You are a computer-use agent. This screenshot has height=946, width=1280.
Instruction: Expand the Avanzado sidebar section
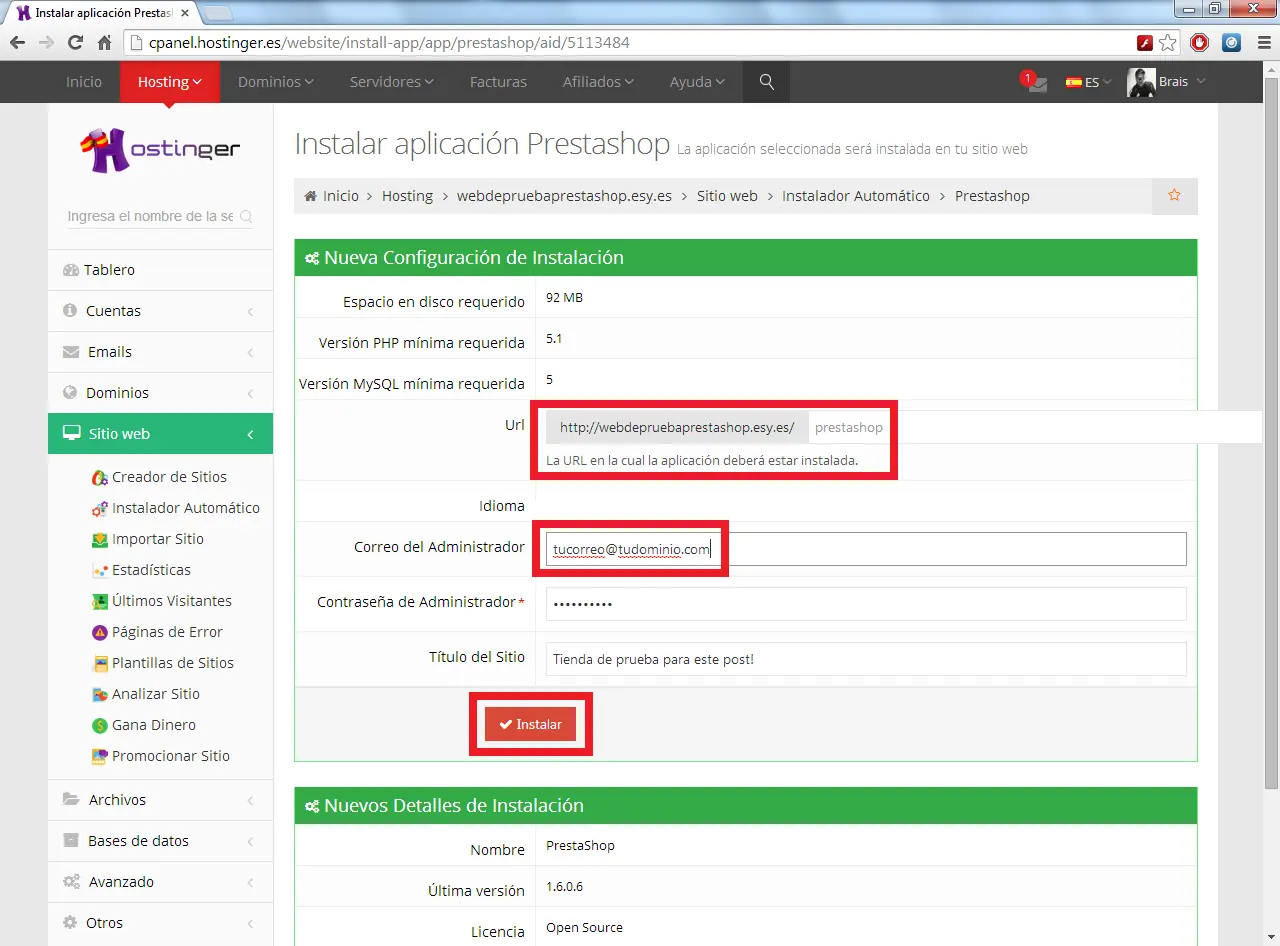[160, 882]
